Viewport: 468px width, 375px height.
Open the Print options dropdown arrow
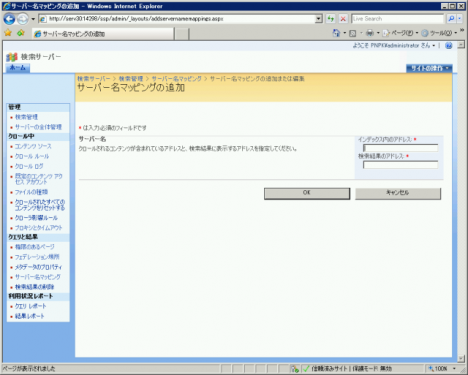[x=378, y=33]
